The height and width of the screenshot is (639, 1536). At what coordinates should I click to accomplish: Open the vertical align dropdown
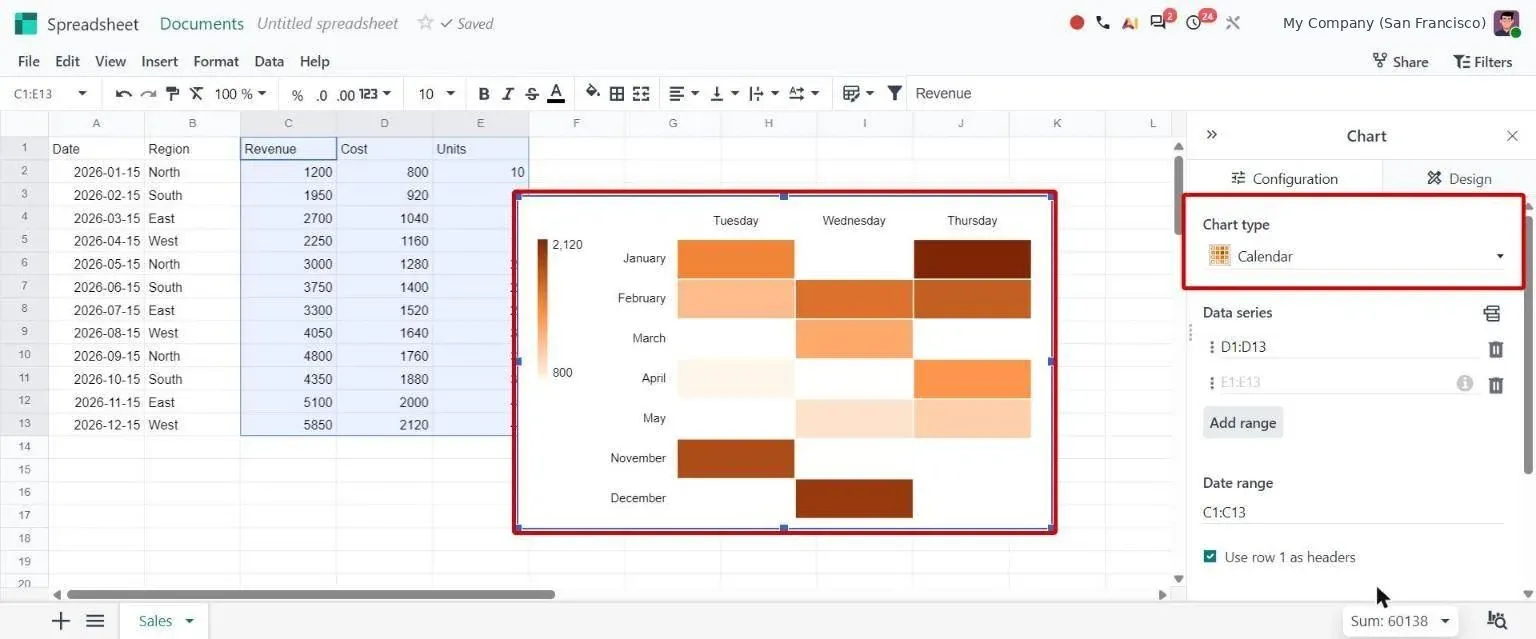(725, 94)
